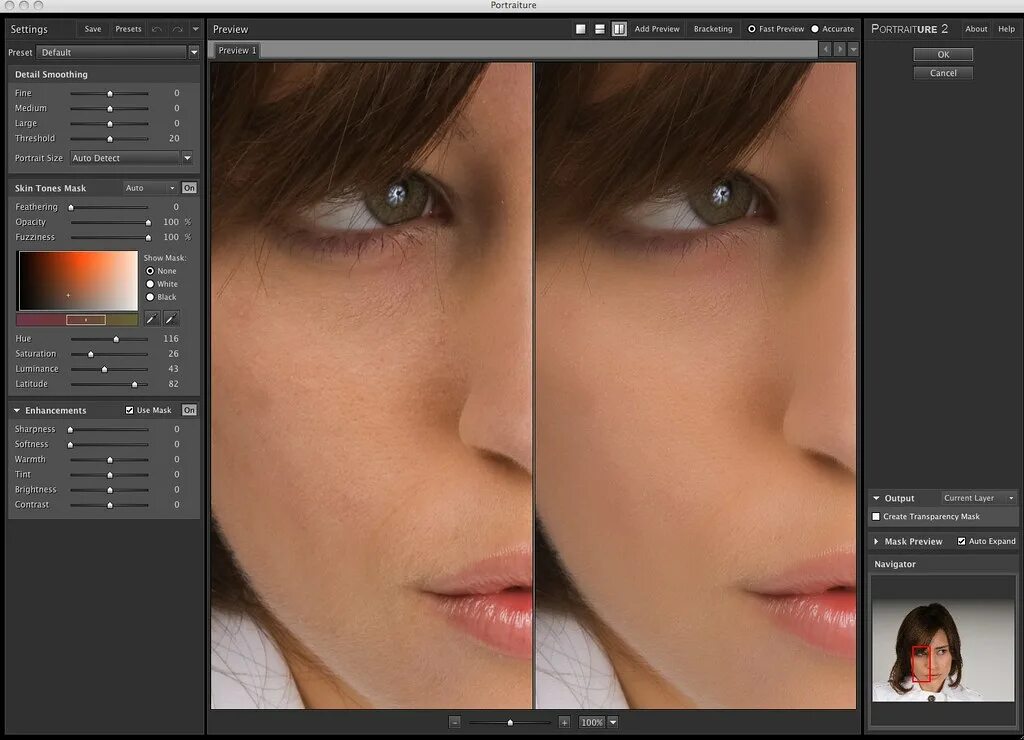This screenshot has width=1024, height=740.
Task: Select the vertical split preview icon
Action: pos(619,29)
